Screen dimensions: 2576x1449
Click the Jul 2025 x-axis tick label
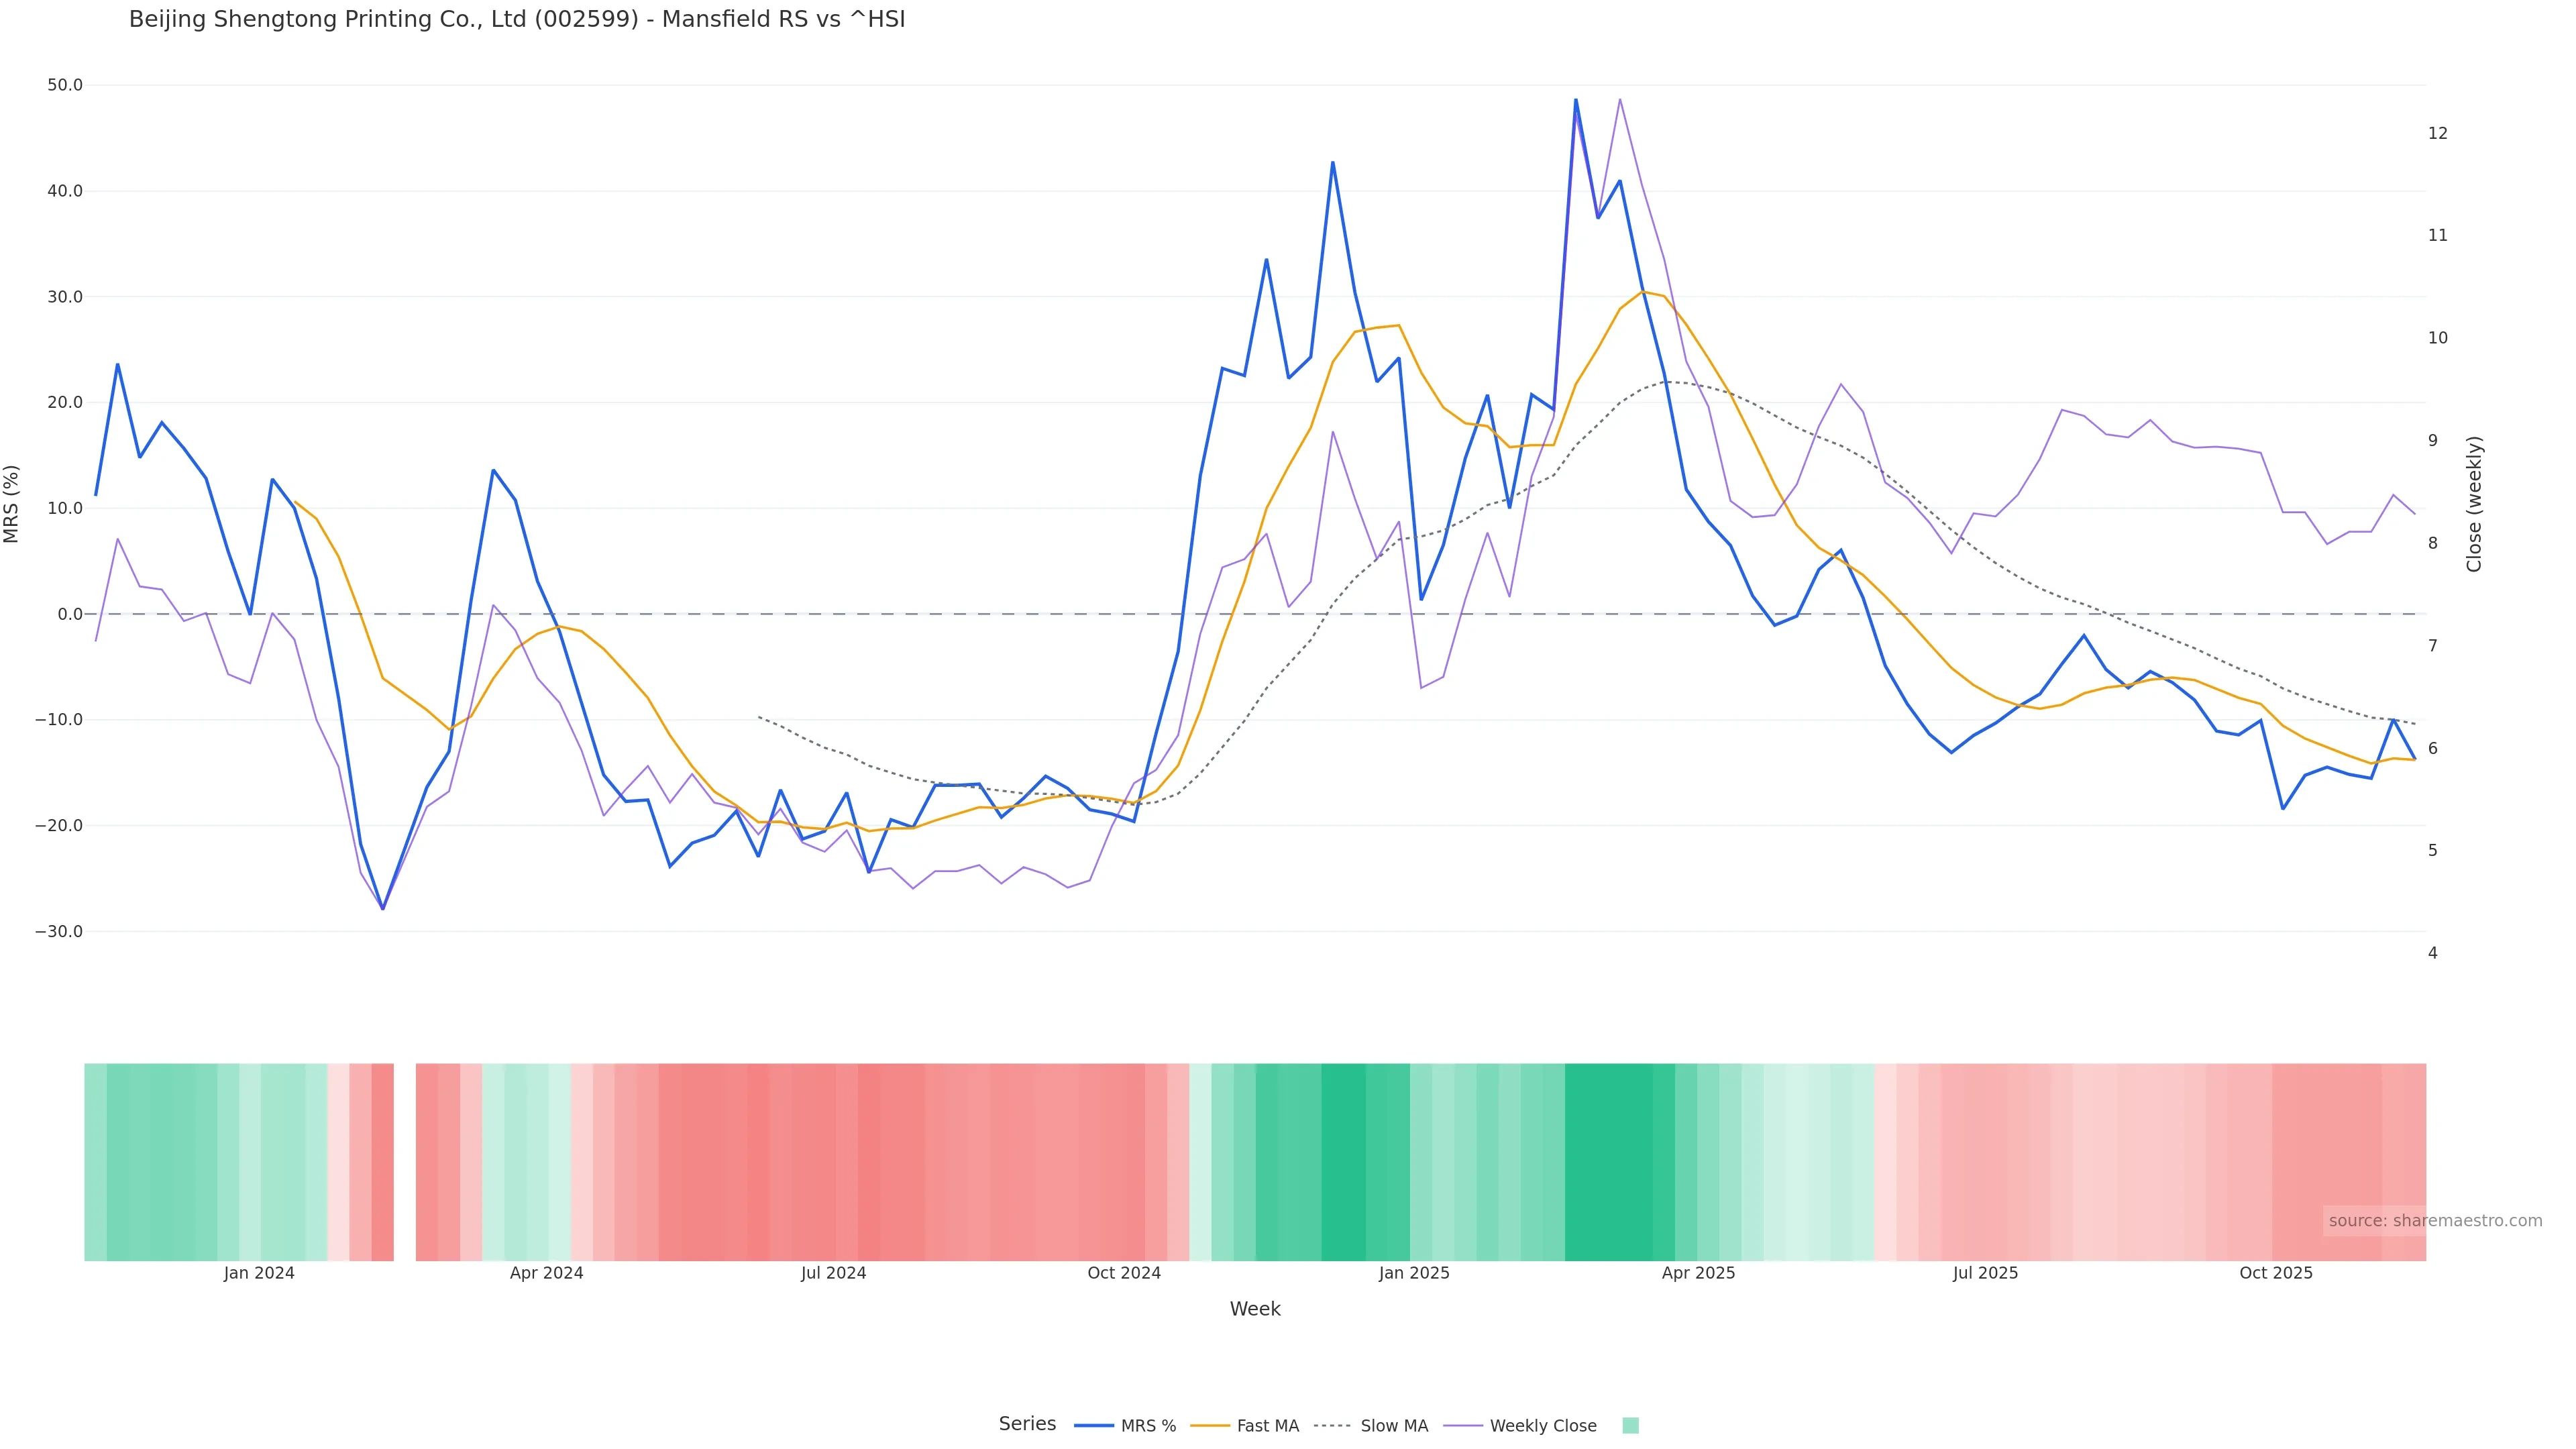pos(1985,1273)
